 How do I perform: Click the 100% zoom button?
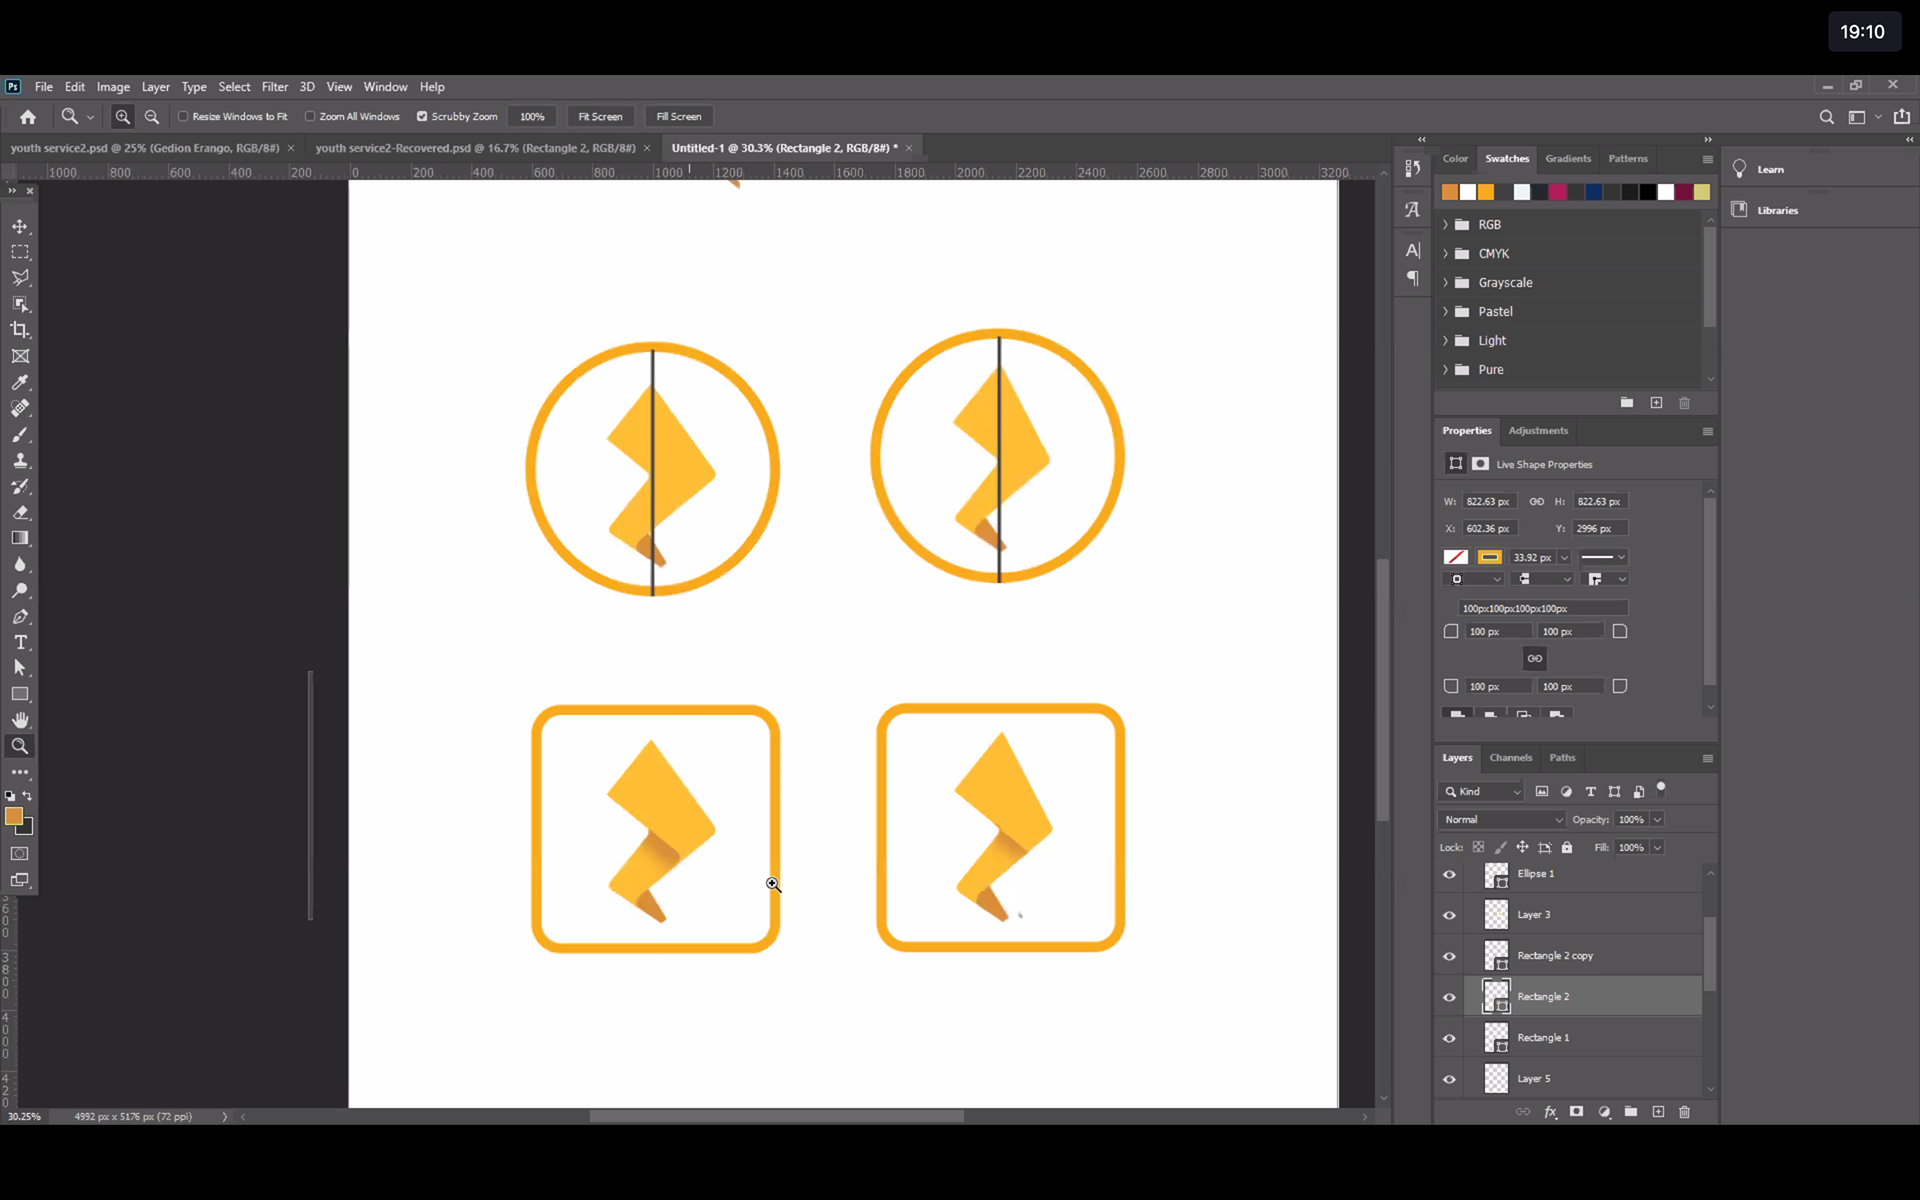[x=532, y=117]
